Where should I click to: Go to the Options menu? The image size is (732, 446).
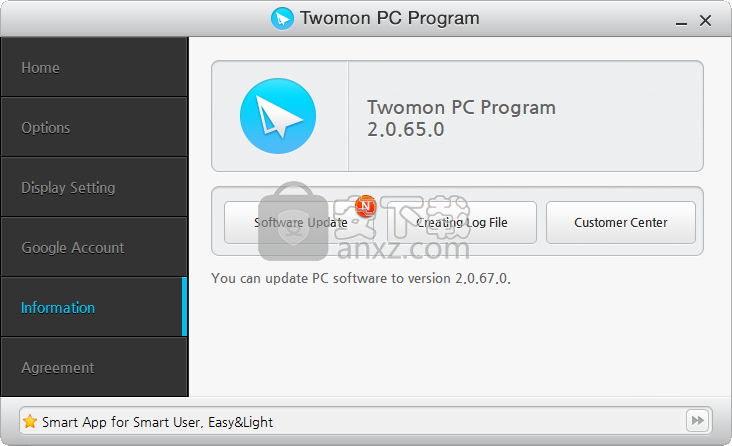pos(94,127)
